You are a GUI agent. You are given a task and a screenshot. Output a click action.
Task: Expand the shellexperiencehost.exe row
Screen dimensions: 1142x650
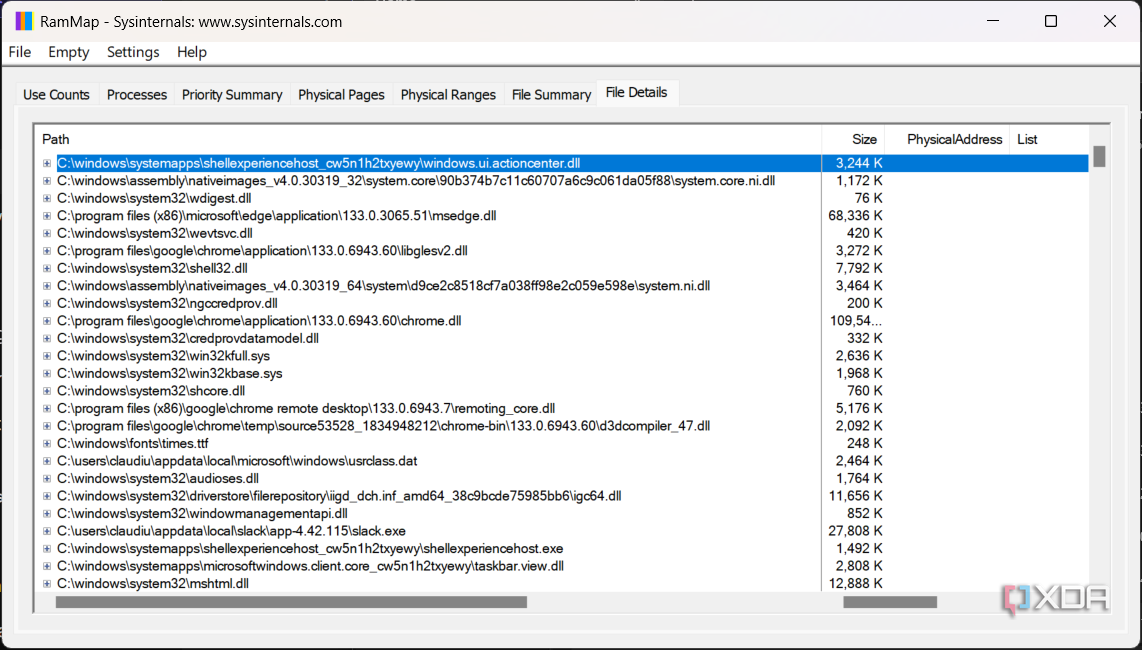coord(47,548)
